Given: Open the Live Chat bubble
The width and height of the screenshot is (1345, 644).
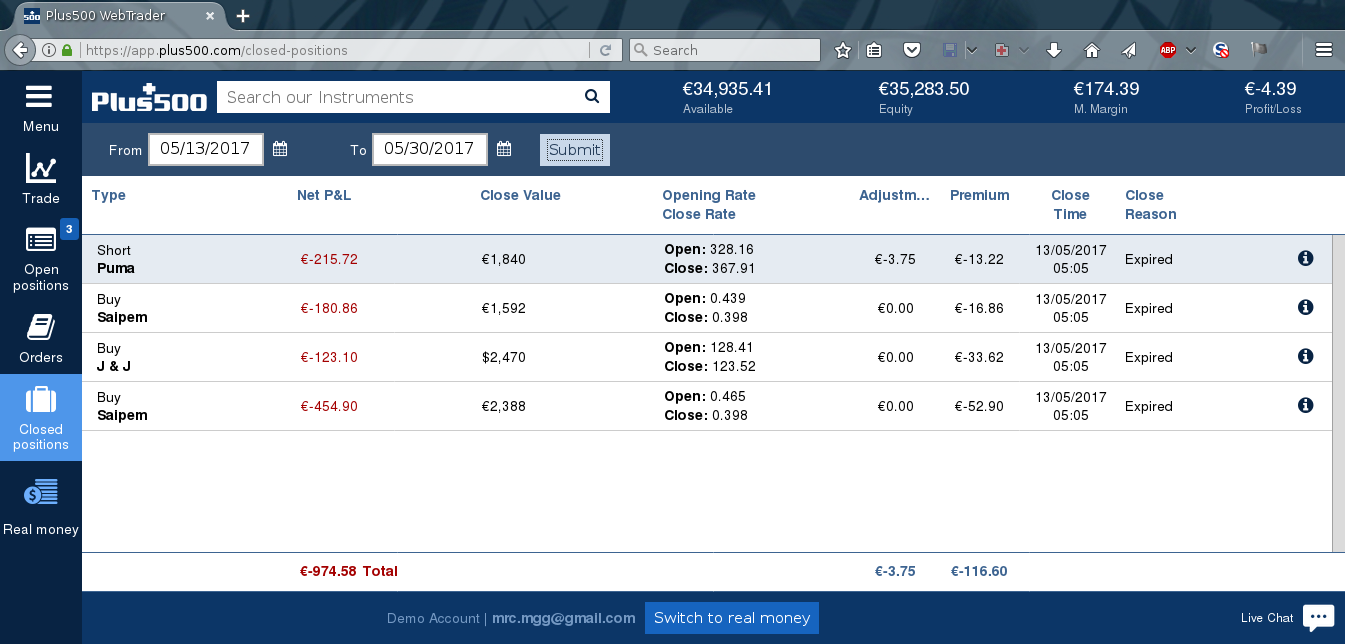Looking at the screenshot, I should coord(1318,617).
